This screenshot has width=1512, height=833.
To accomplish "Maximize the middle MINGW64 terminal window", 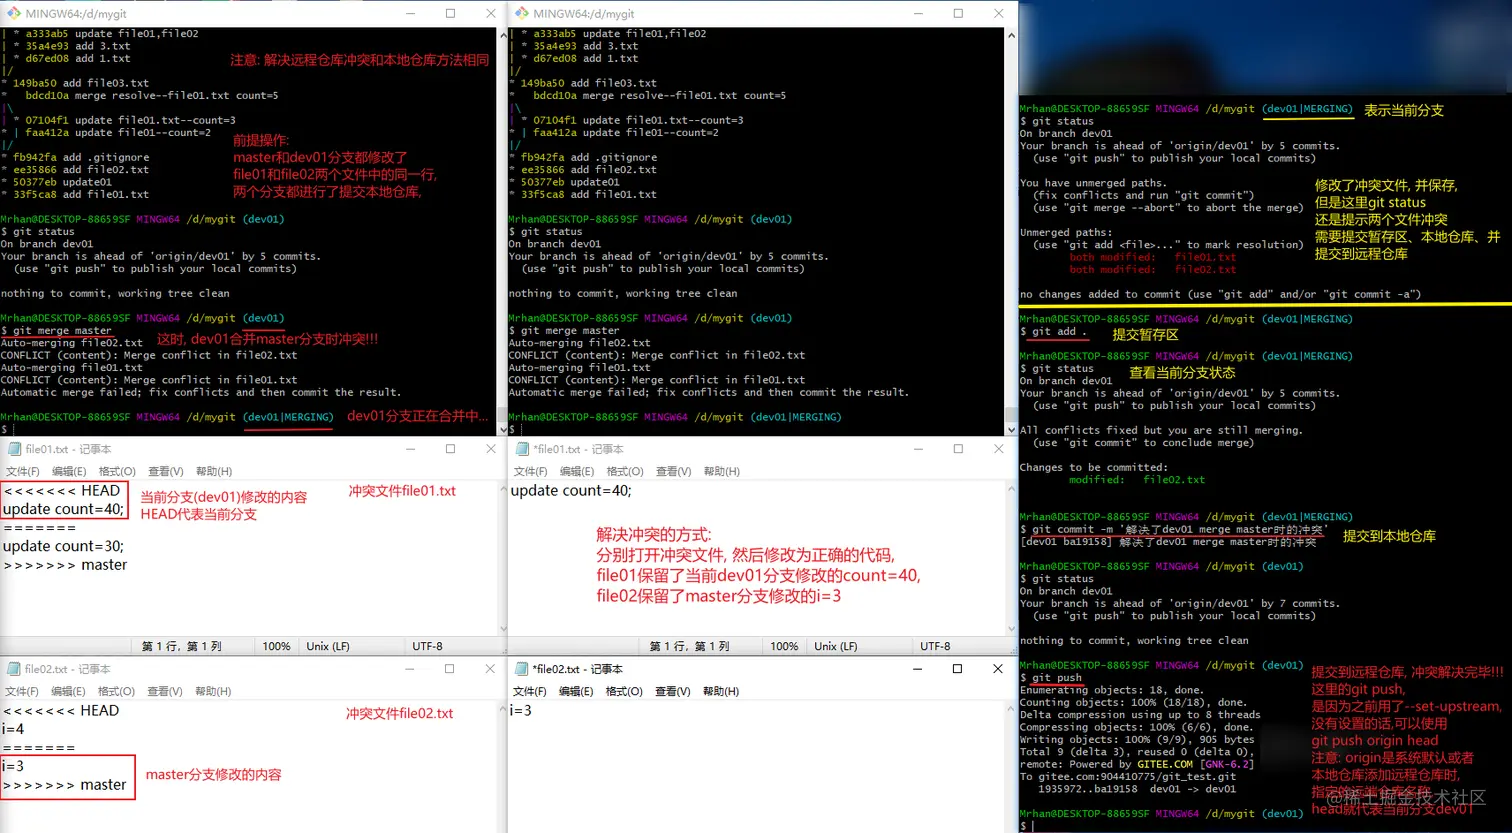I will 958,14.
